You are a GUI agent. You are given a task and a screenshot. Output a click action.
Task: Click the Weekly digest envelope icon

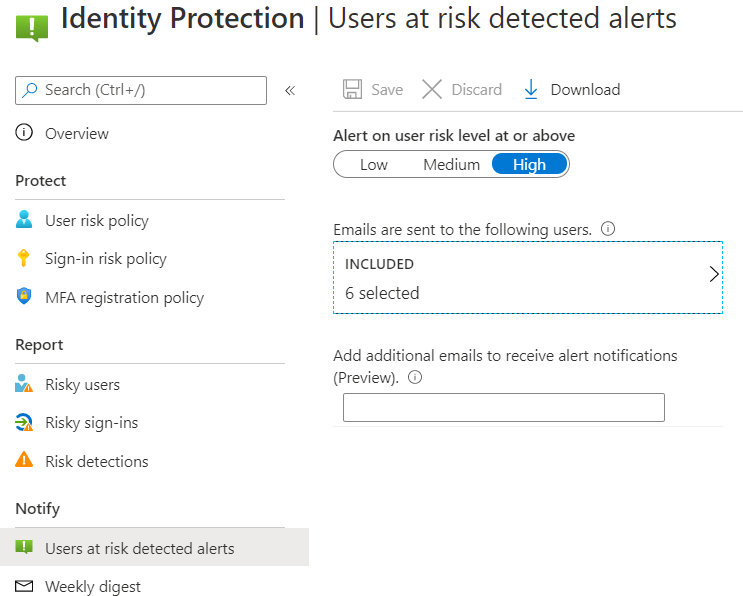pos(24,586)
